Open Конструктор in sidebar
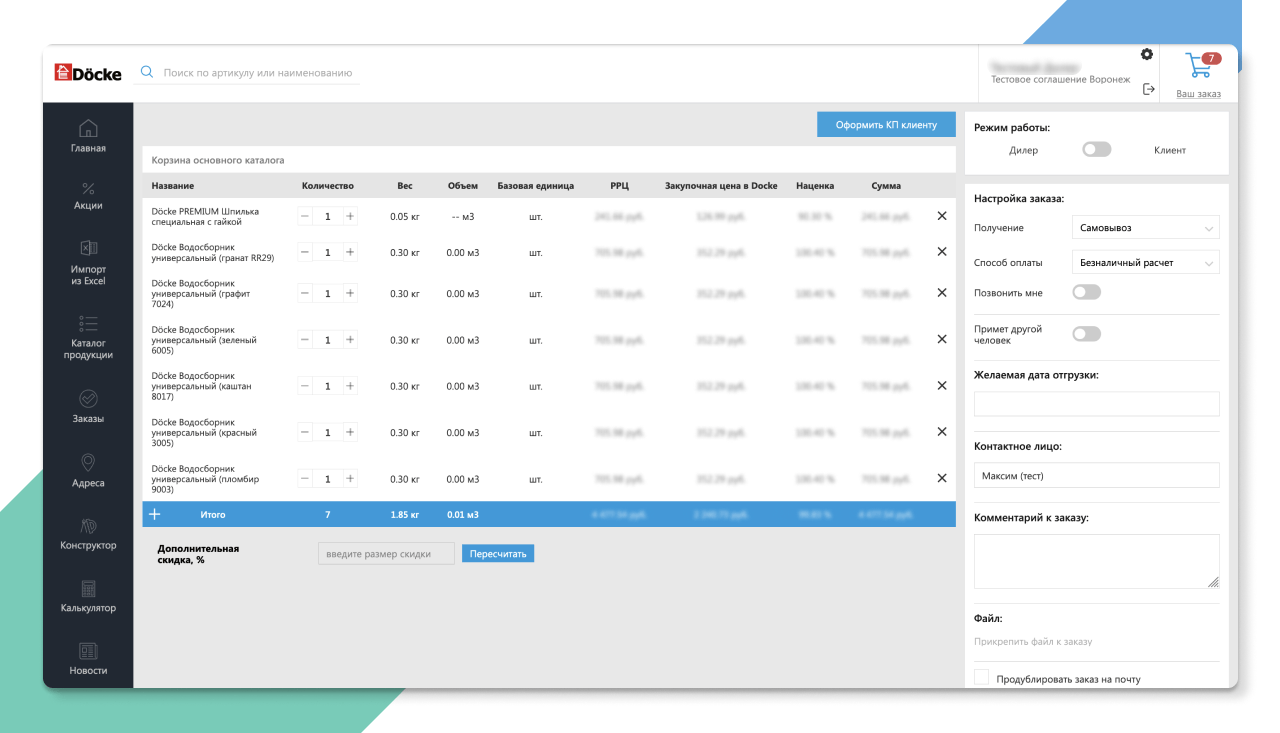1280x733 pixels. pos(88,534)
